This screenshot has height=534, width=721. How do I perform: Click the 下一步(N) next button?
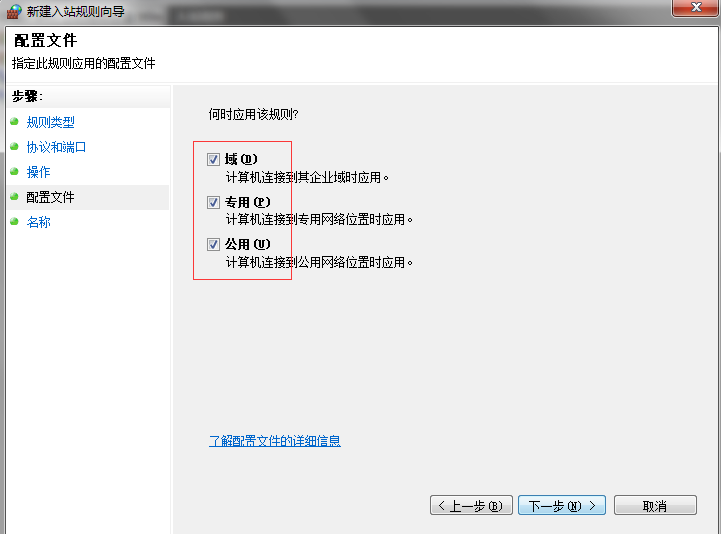pos(561,505)
